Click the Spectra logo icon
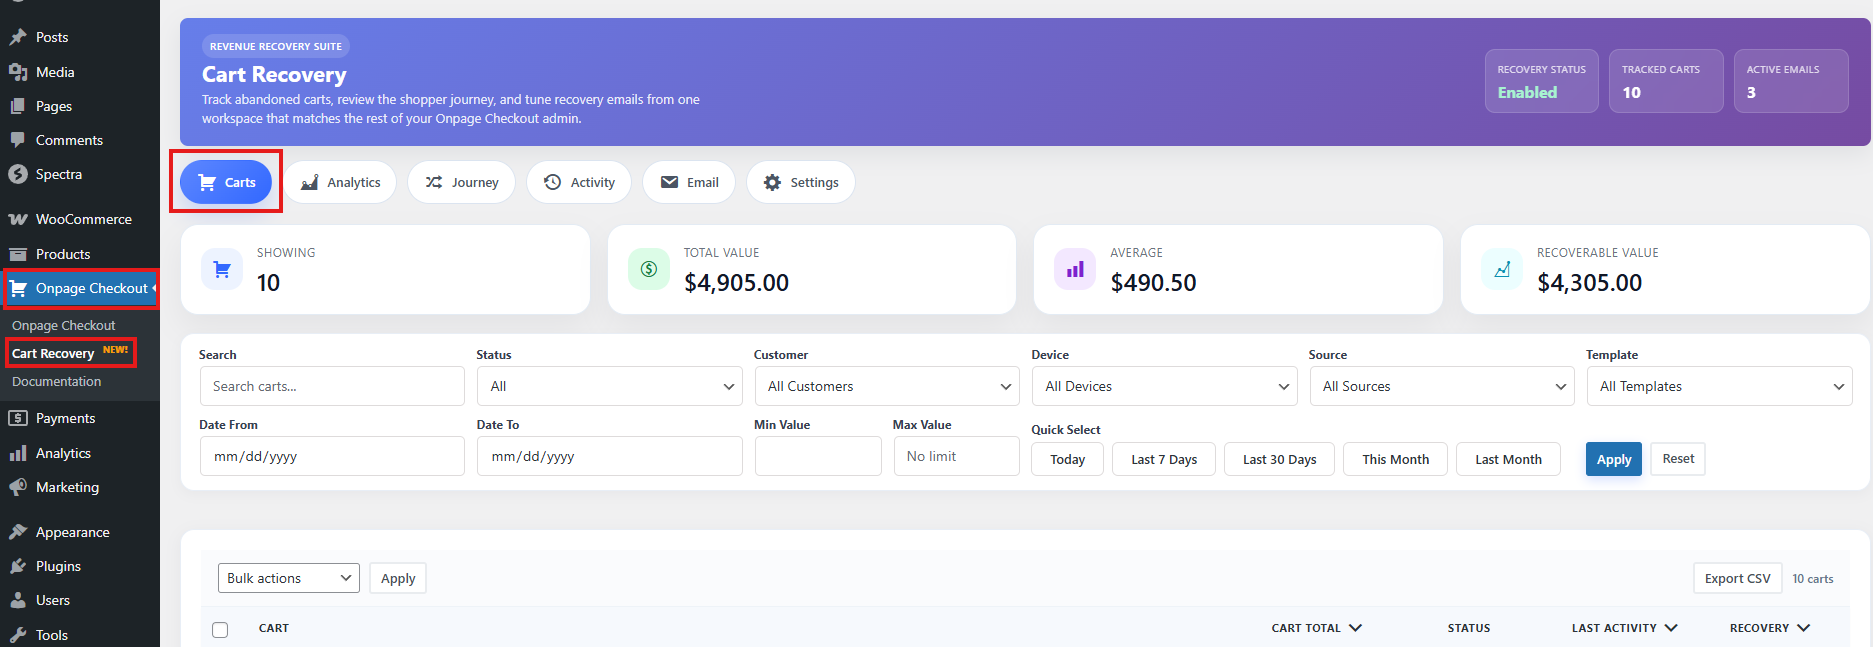Image resolution: width=1873 pixels, height=647 pixels. 18,174
